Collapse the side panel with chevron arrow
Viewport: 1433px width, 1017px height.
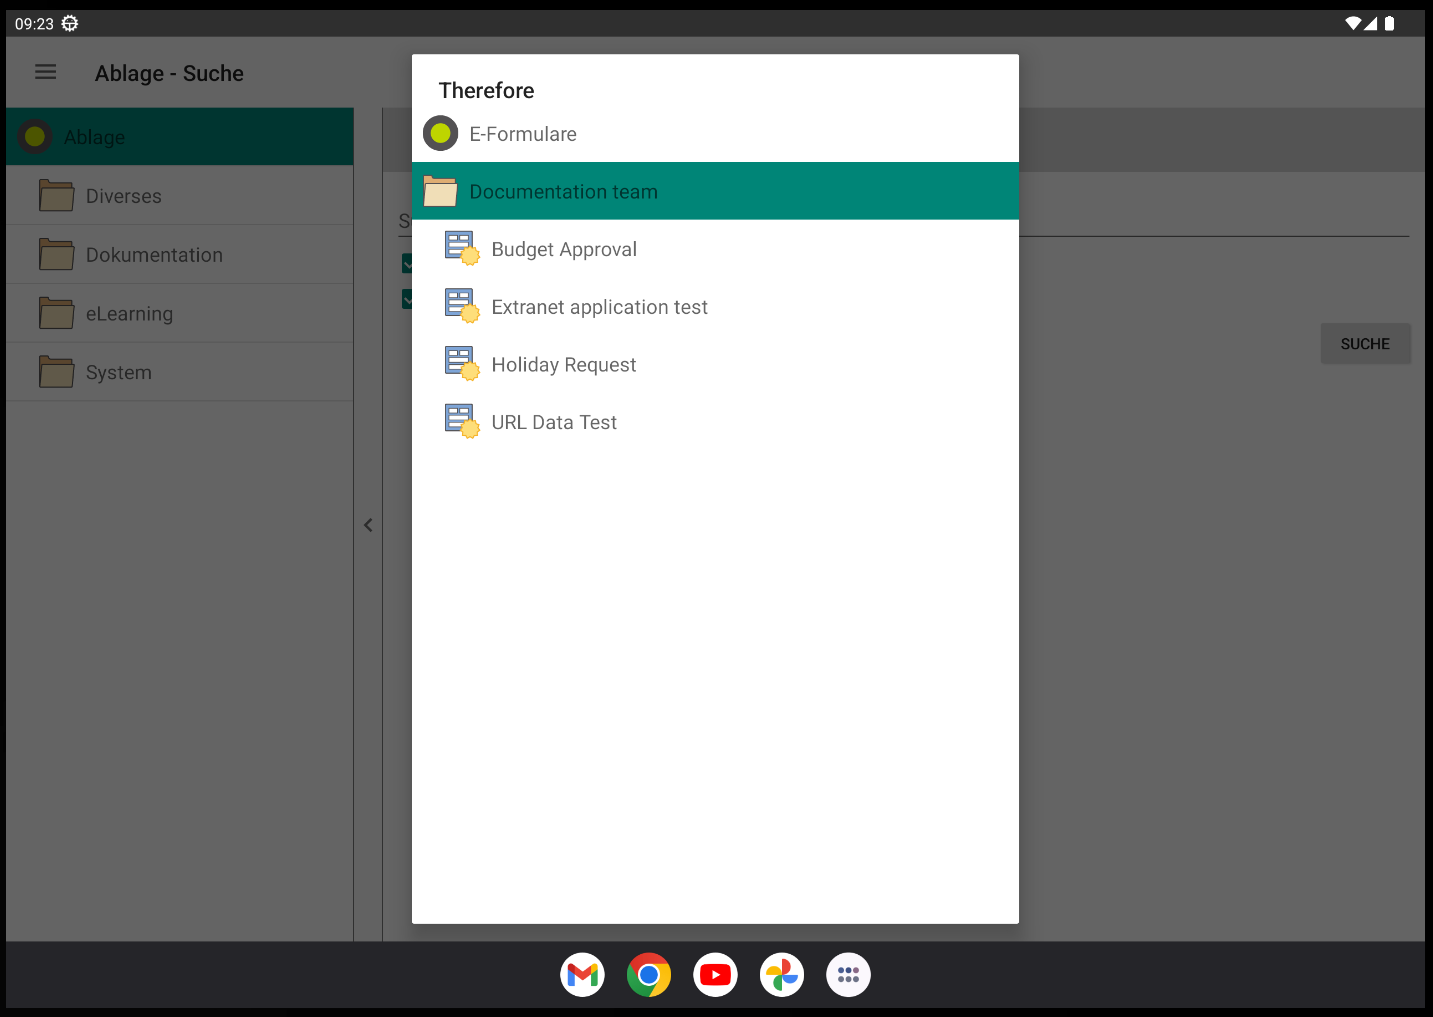(368, 525)
